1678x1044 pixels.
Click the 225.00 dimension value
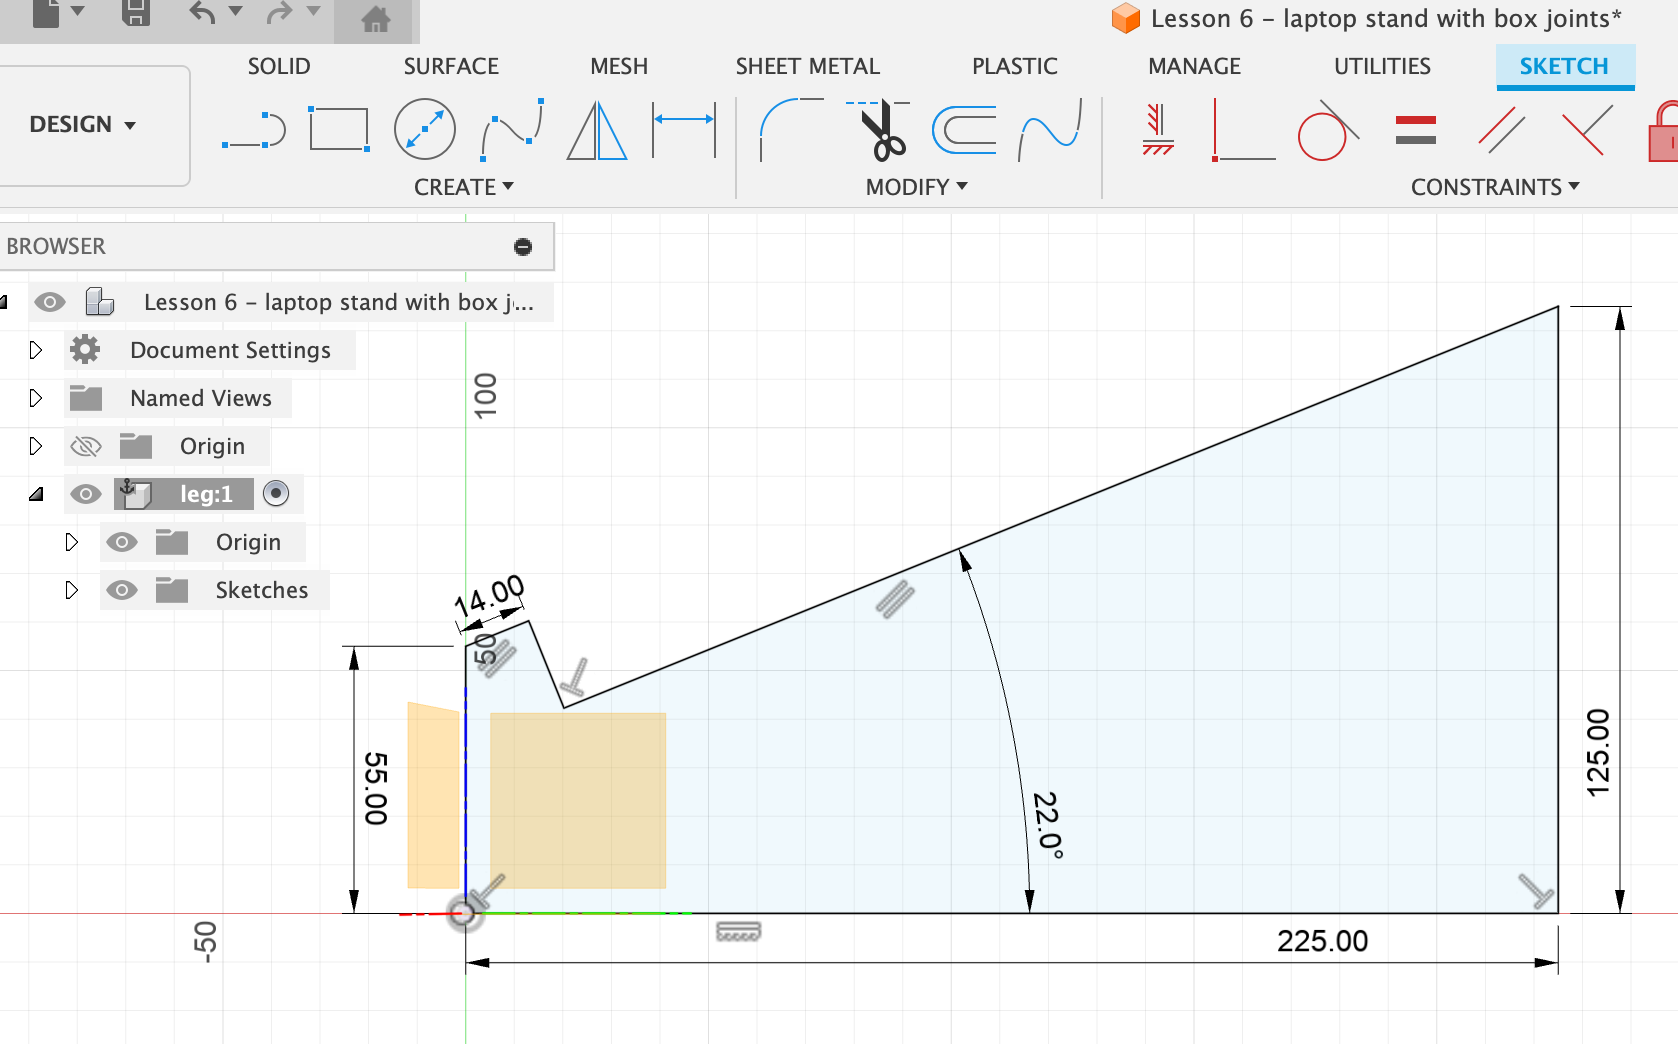(1322, 941)
